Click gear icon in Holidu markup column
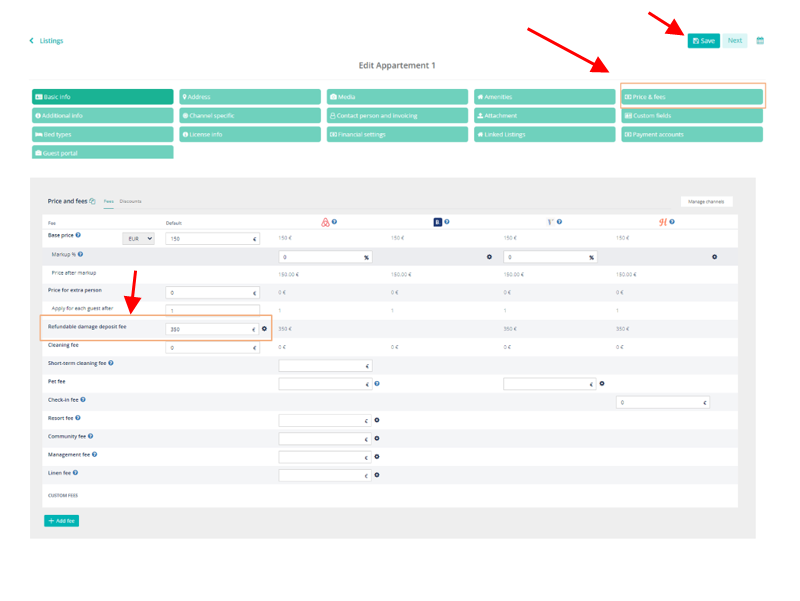 point(714,257)
